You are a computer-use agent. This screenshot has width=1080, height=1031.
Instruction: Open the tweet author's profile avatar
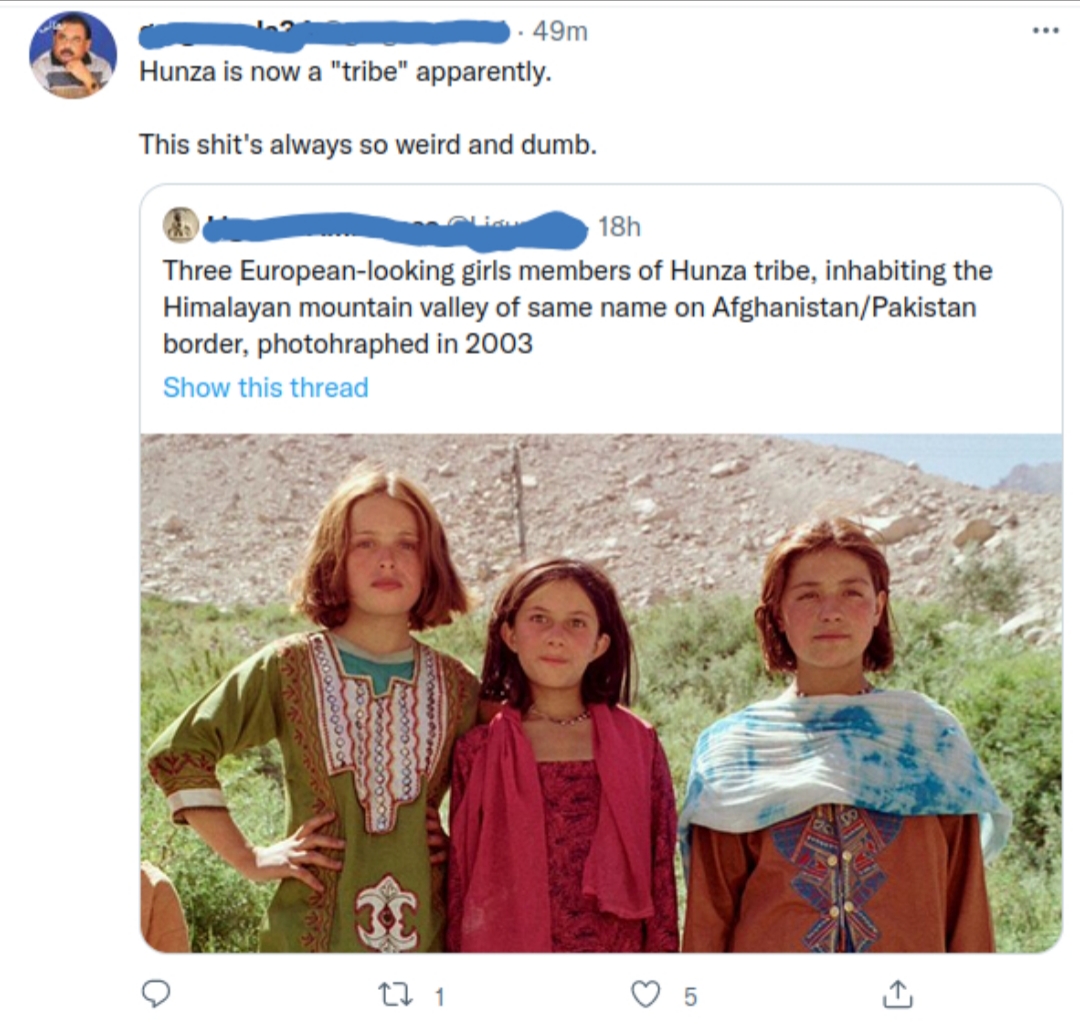pos(72,55)
